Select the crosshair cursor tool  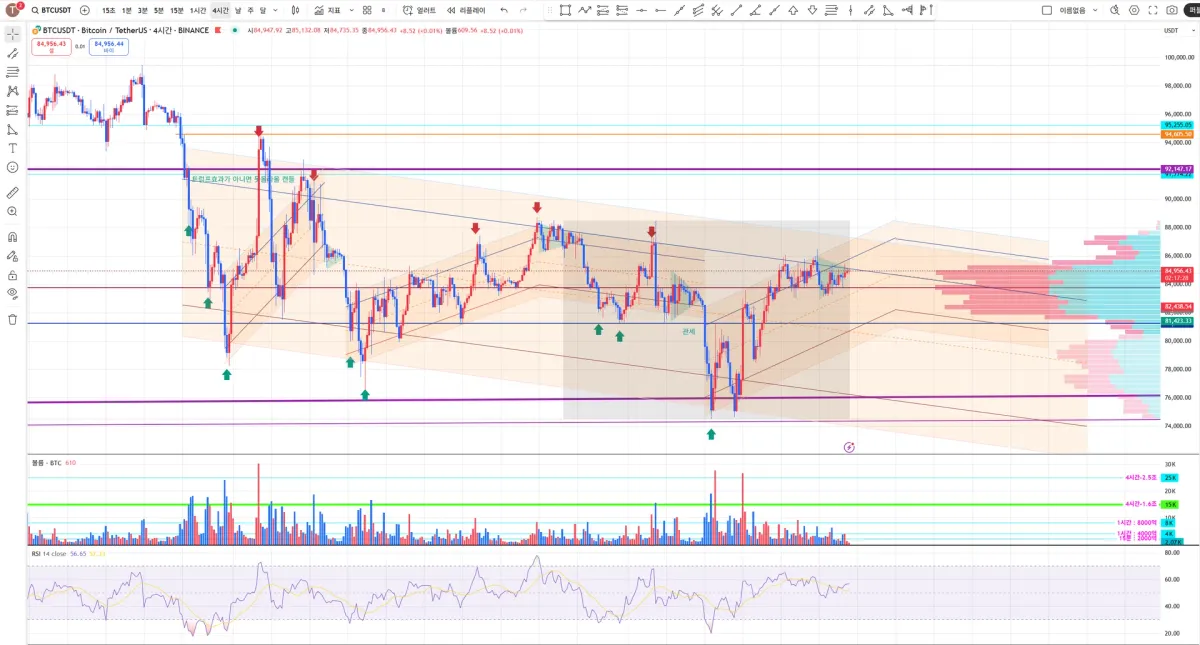(x=12, y=33)
